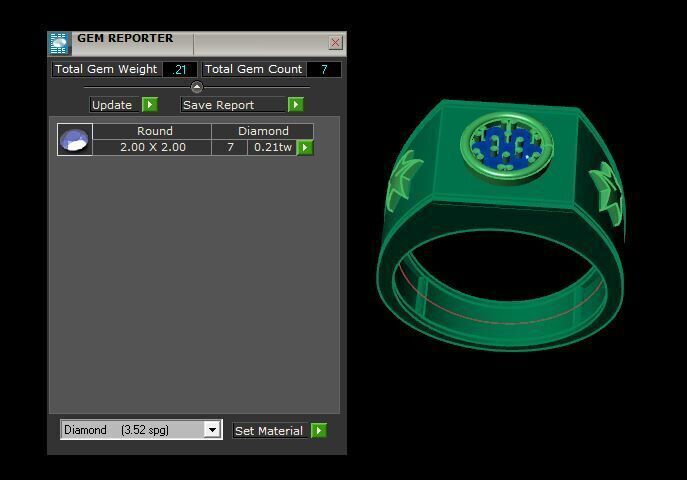Click the Gem Reporter panel icon
Viewport: 687px width, 480px height.
click(x=59, y=43)
